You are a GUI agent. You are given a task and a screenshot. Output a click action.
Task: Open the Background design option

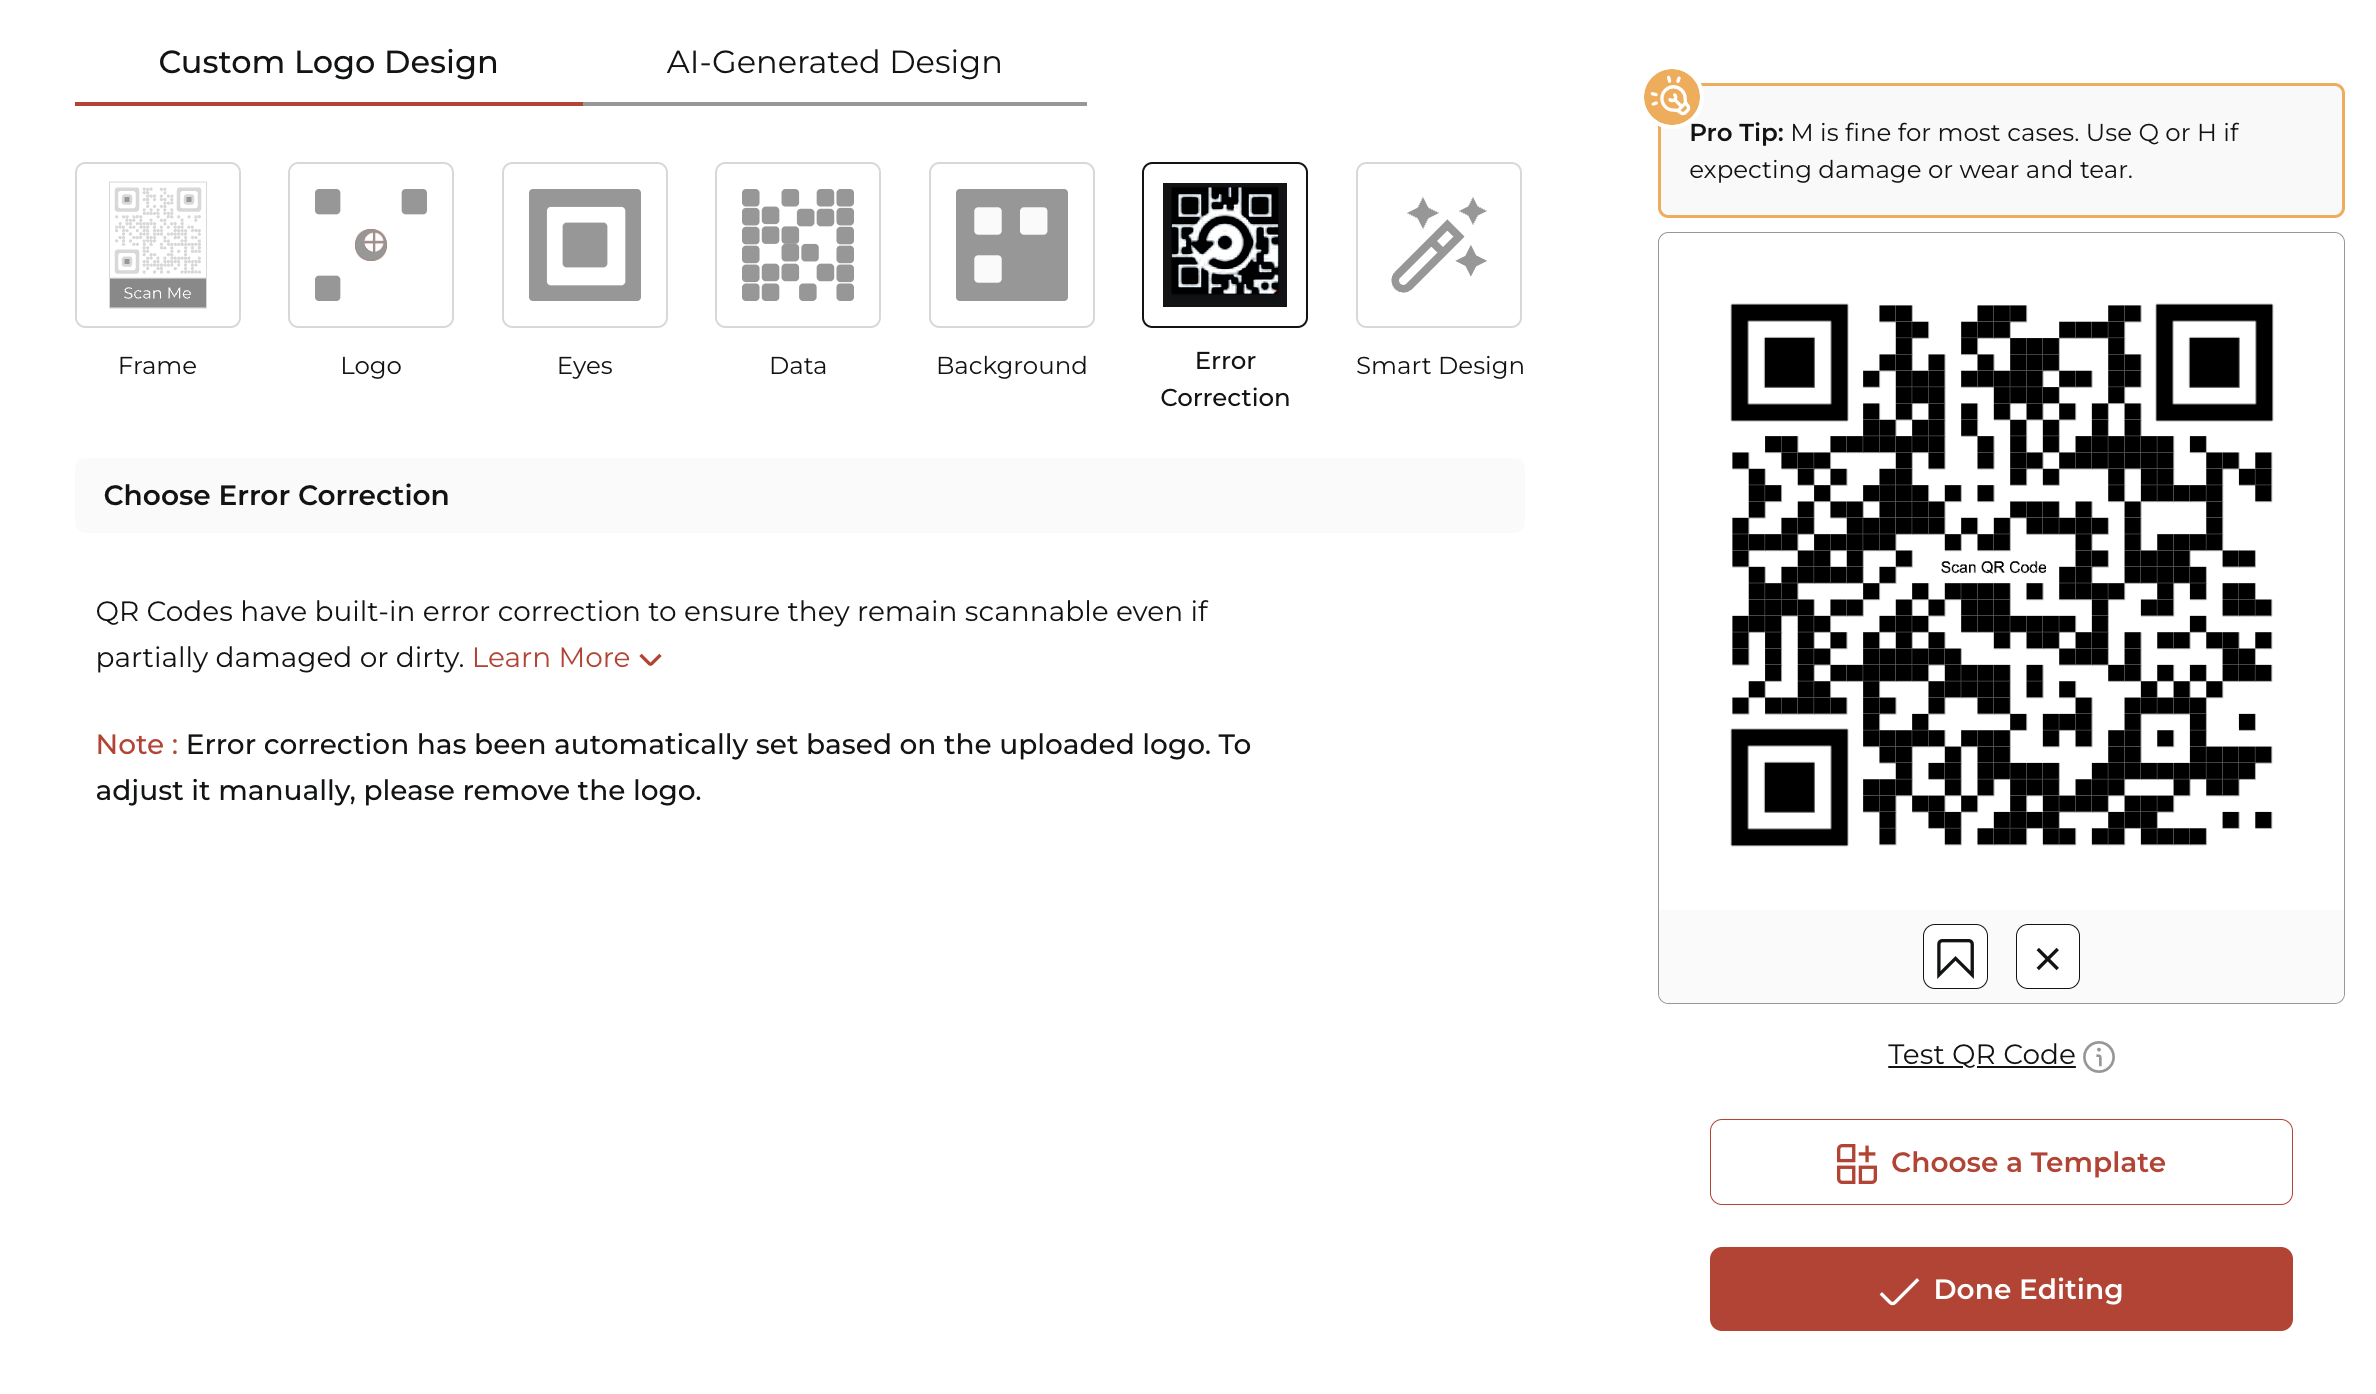(x=1012, y=245)
